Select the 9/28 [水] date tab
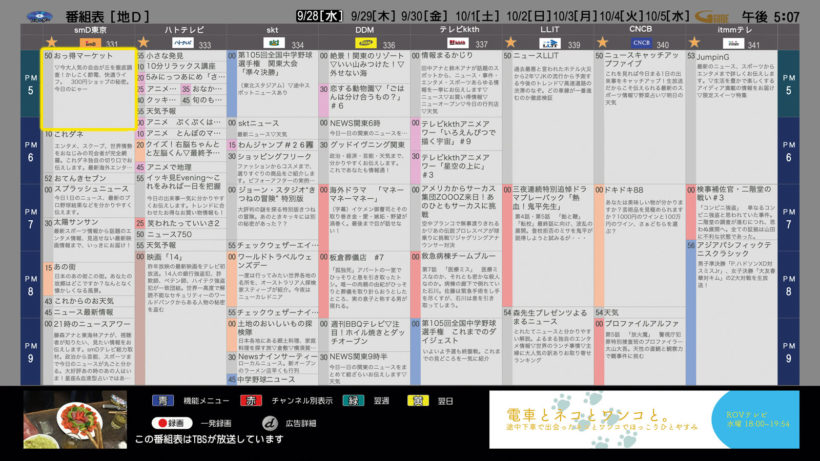 [x=320, y=16]
